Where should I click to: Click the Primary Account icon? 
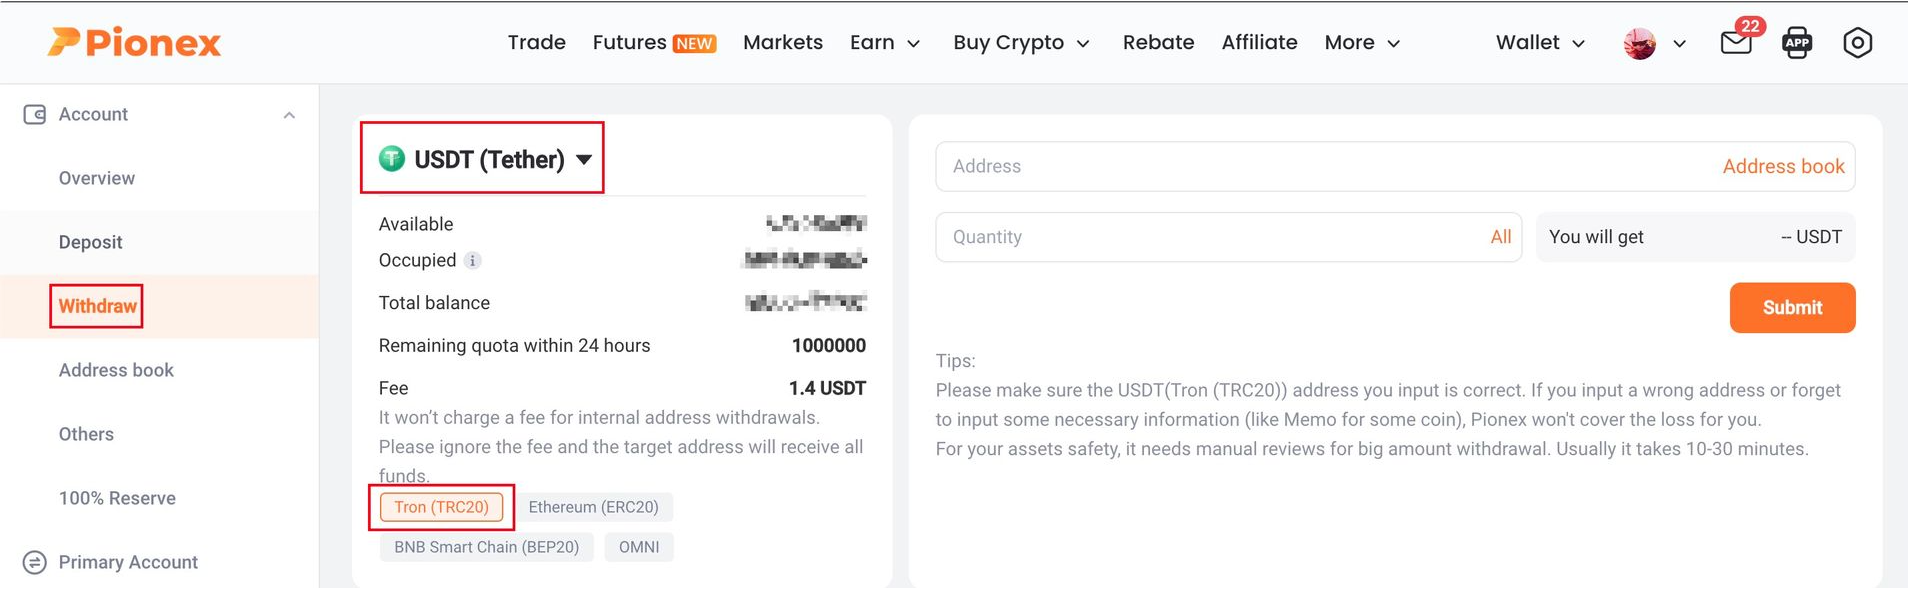point(36,562)
